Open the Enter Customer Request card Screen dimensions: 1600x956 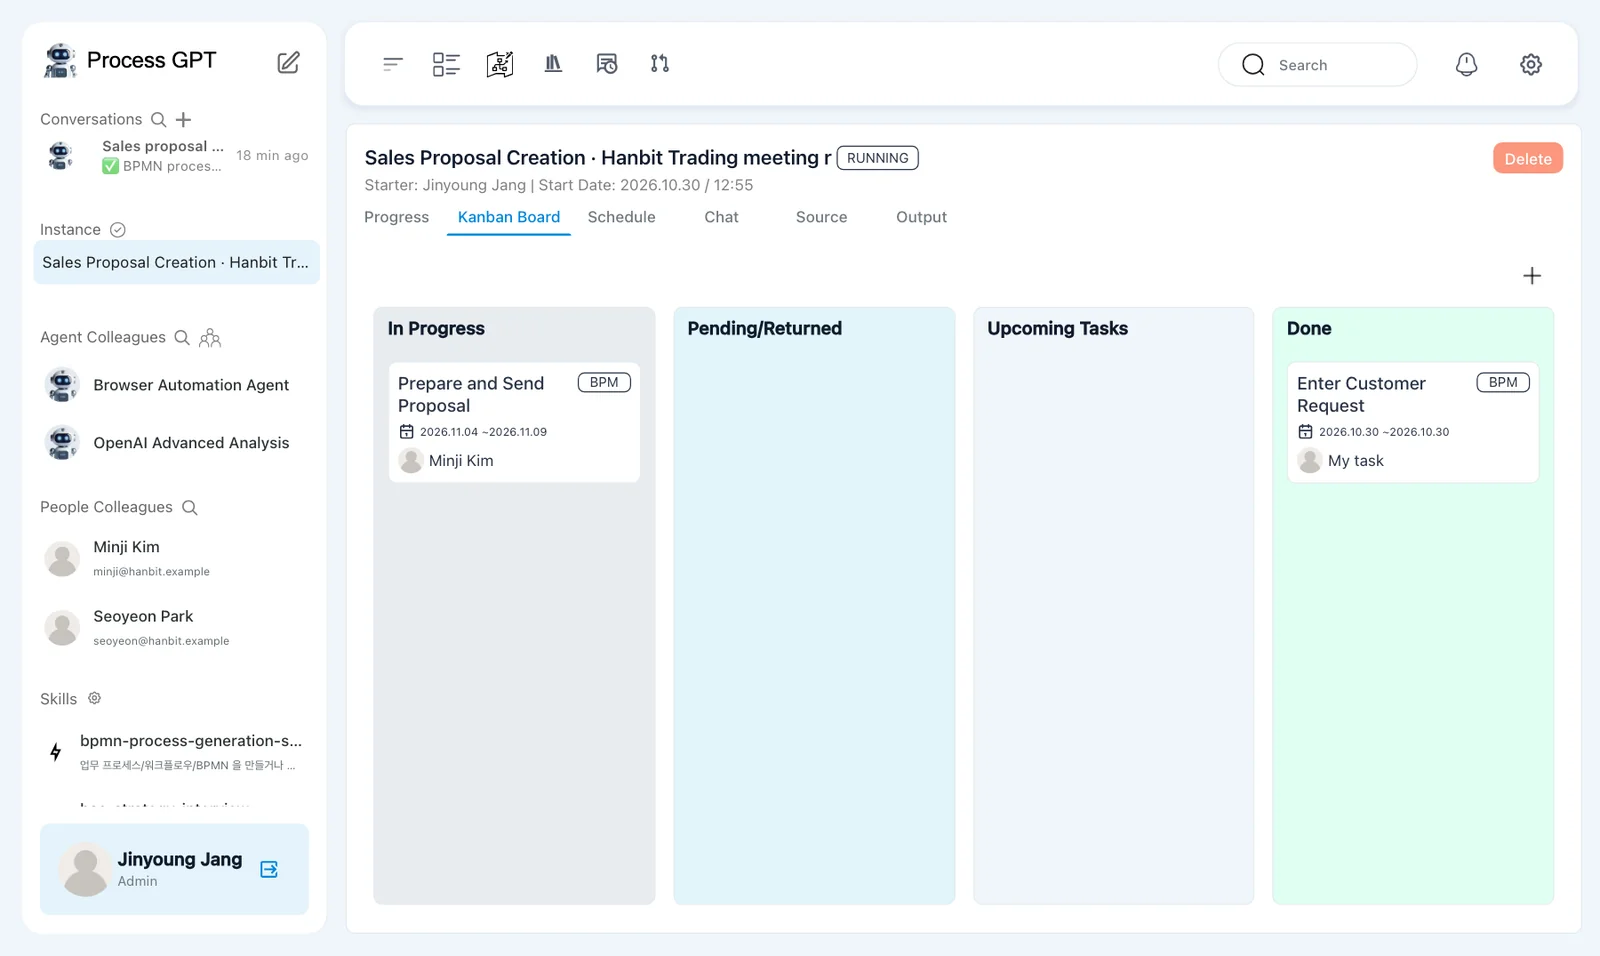click(1413, 422)
